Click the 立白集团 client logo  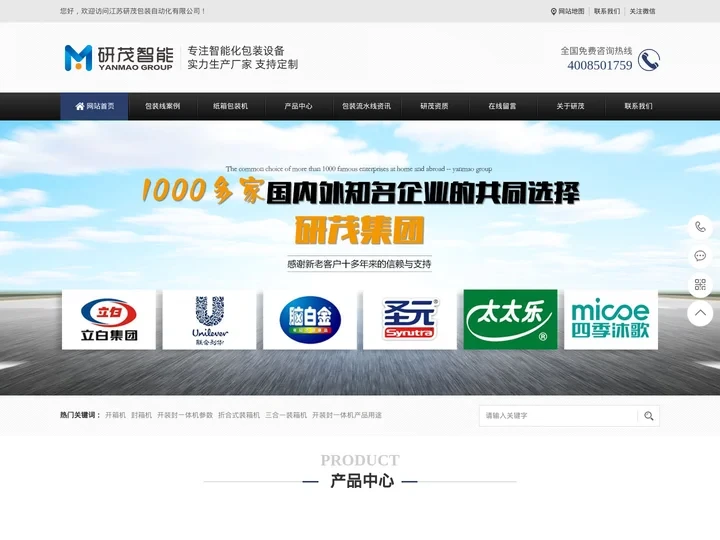109,320
